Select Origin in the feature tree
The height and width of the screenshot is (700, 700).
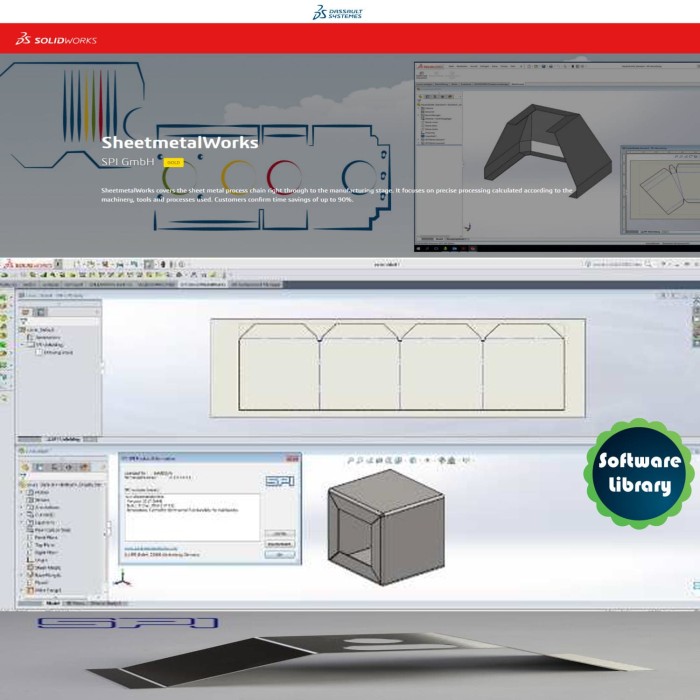pos(37,560)
